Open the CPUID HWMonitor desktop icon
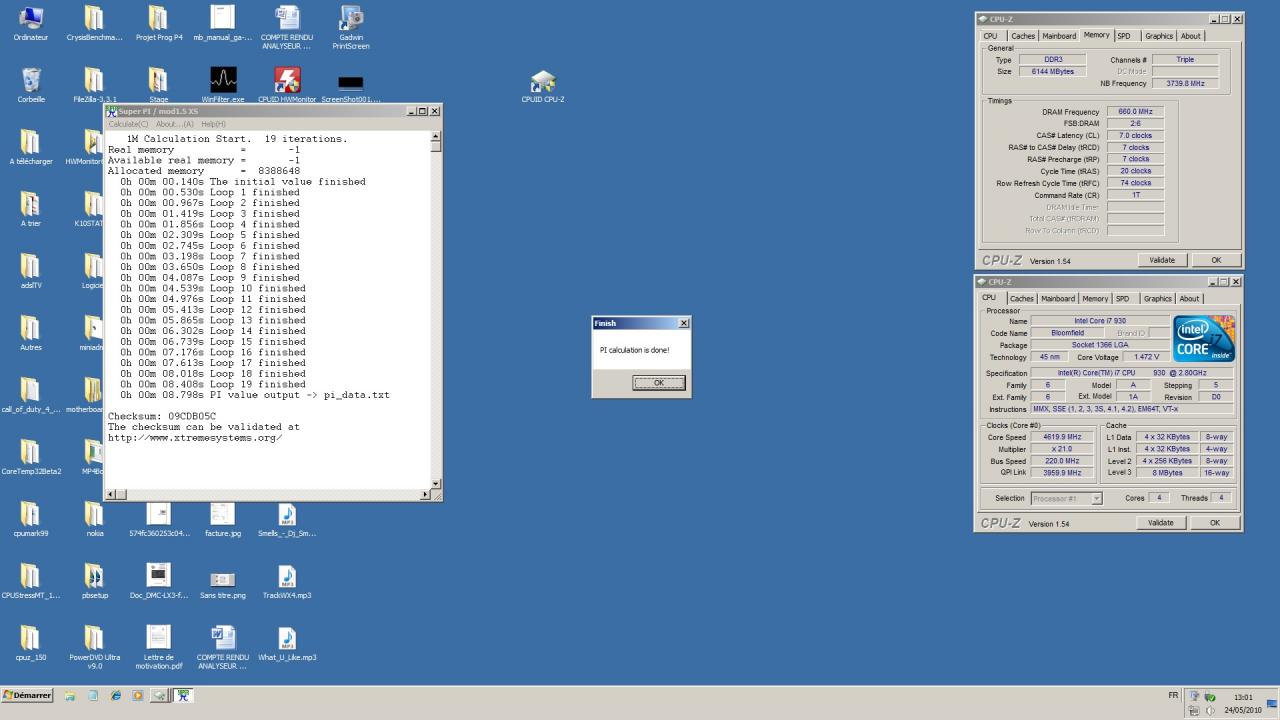1280x720 pixels. 287,81
